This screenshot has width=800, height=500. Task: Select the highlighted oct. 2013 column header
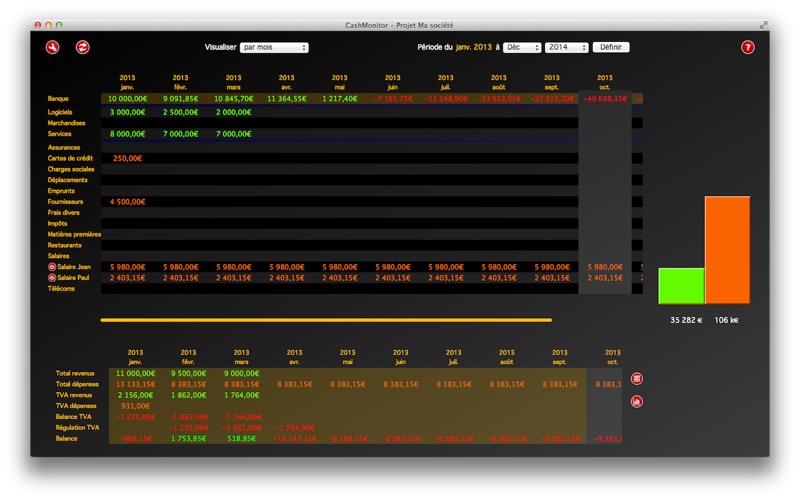(x=605, y=82)
